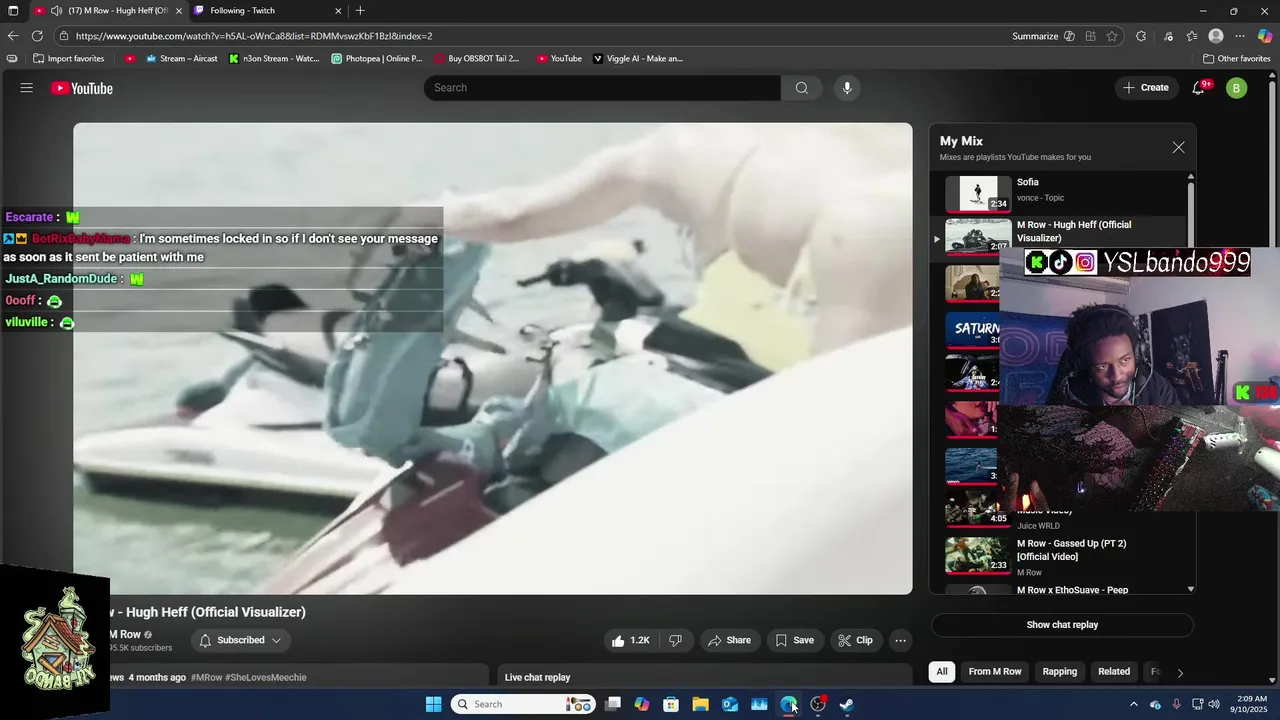Click Show chat replay button
This screenshot has height=720, width=1280.
(1062, 625)
